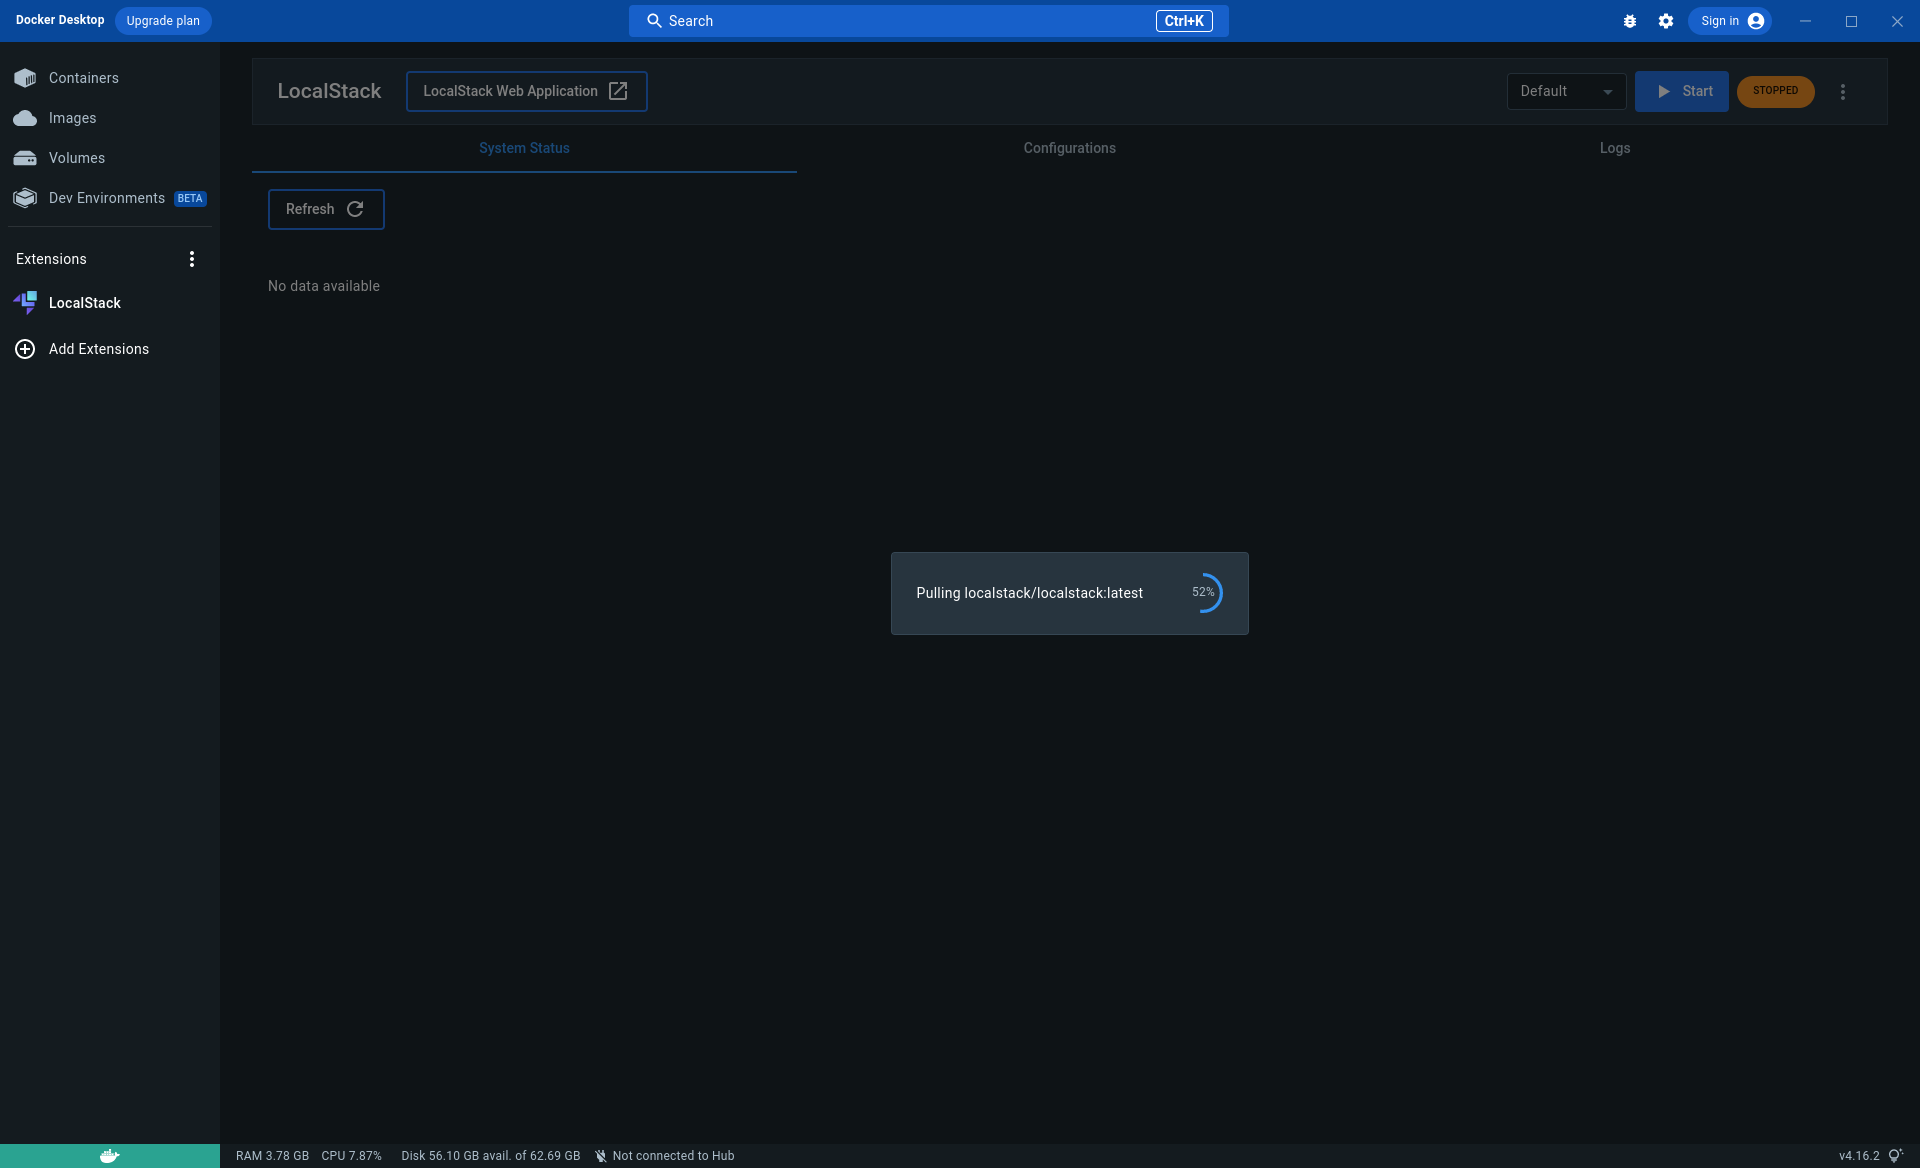The height and width of the screenshot is (1168, 1920).
Task: Open Images from the cloud icon
Action: click(25, 118)
